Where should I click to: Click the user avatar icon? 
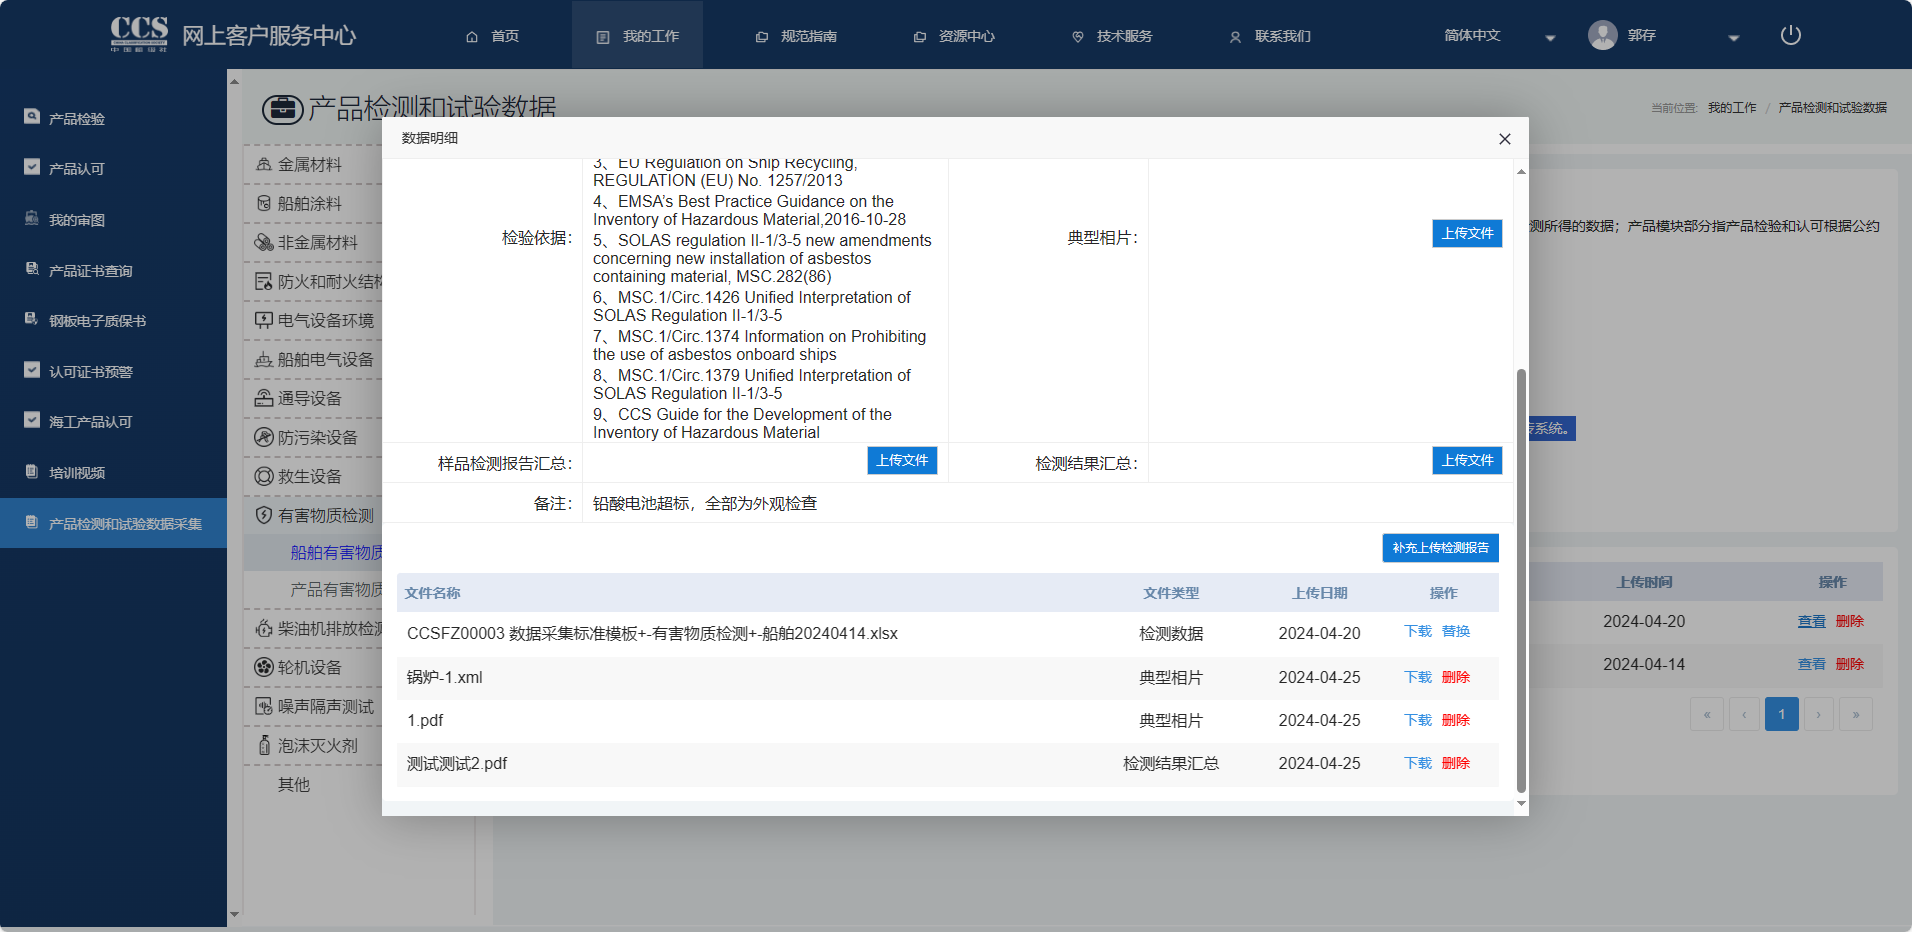point(1602,35)
